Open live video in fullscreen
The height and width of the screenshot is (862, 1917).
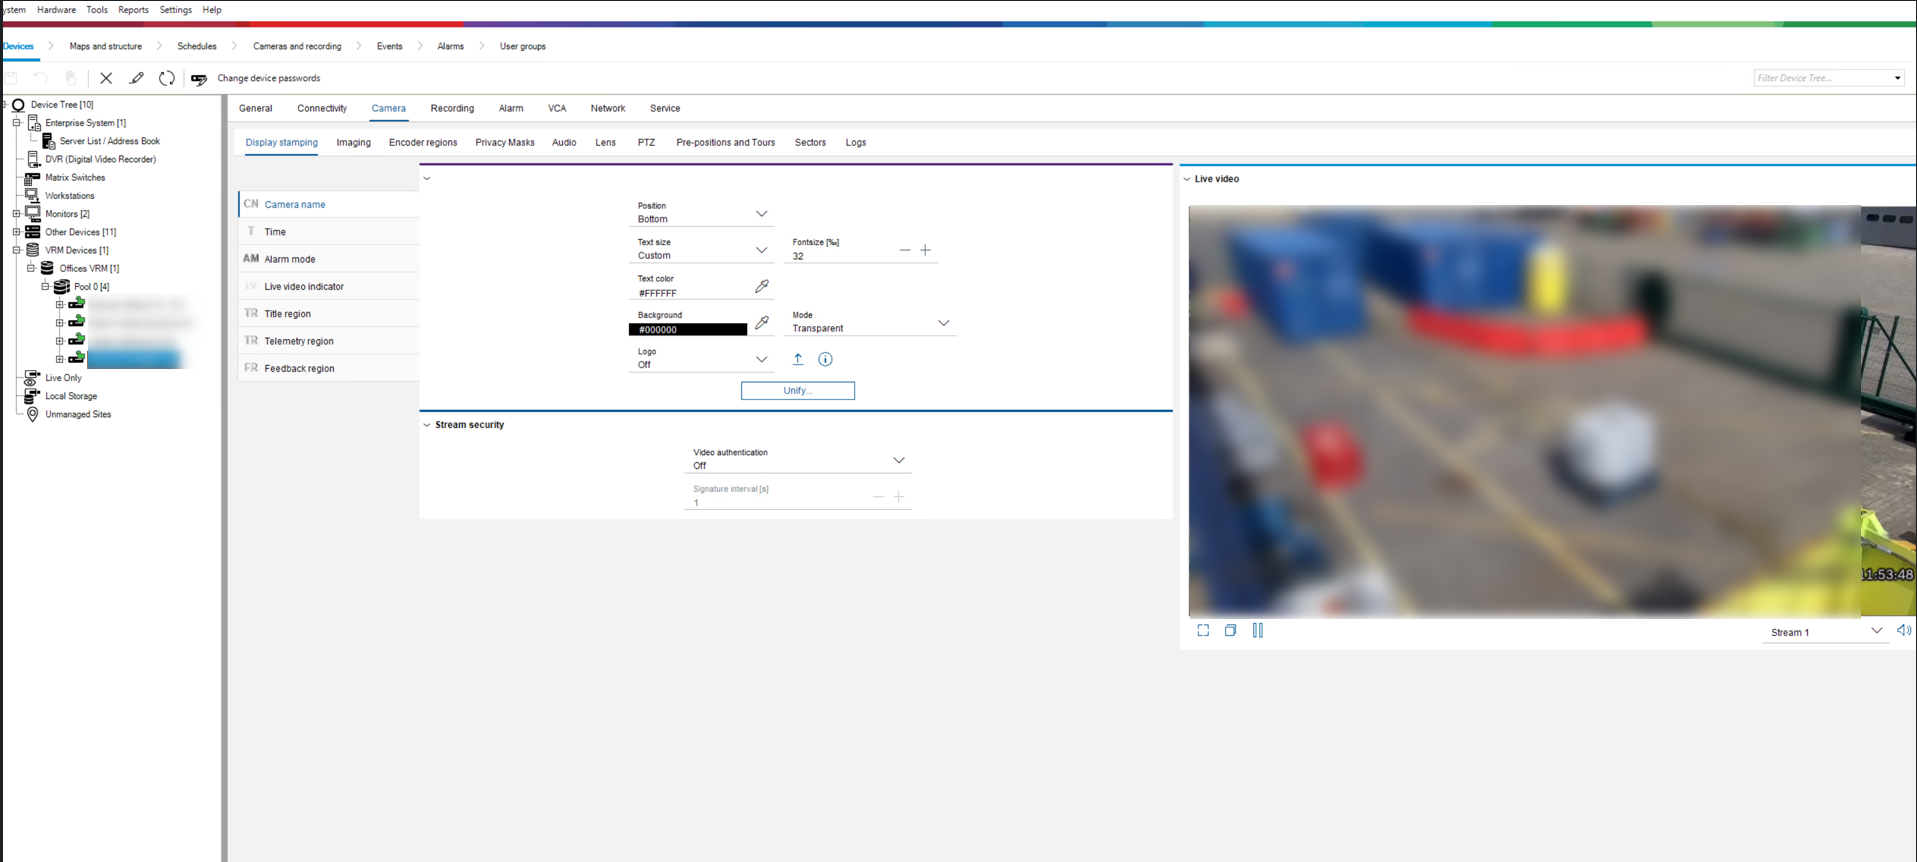pos(1203,631)
